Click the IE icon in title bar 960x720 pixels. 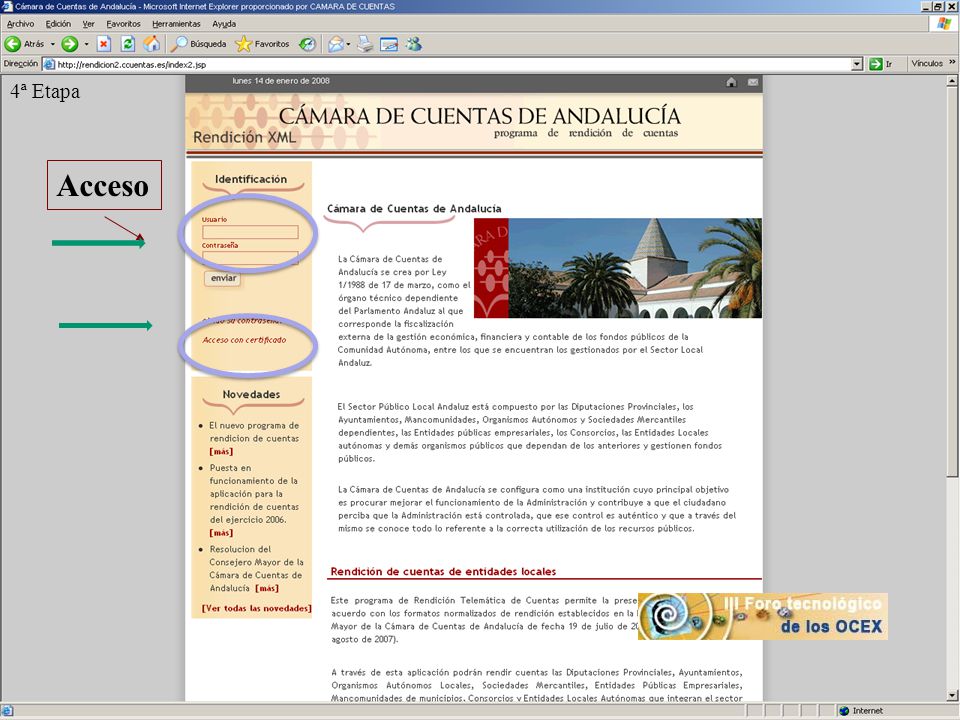point(7,7)
